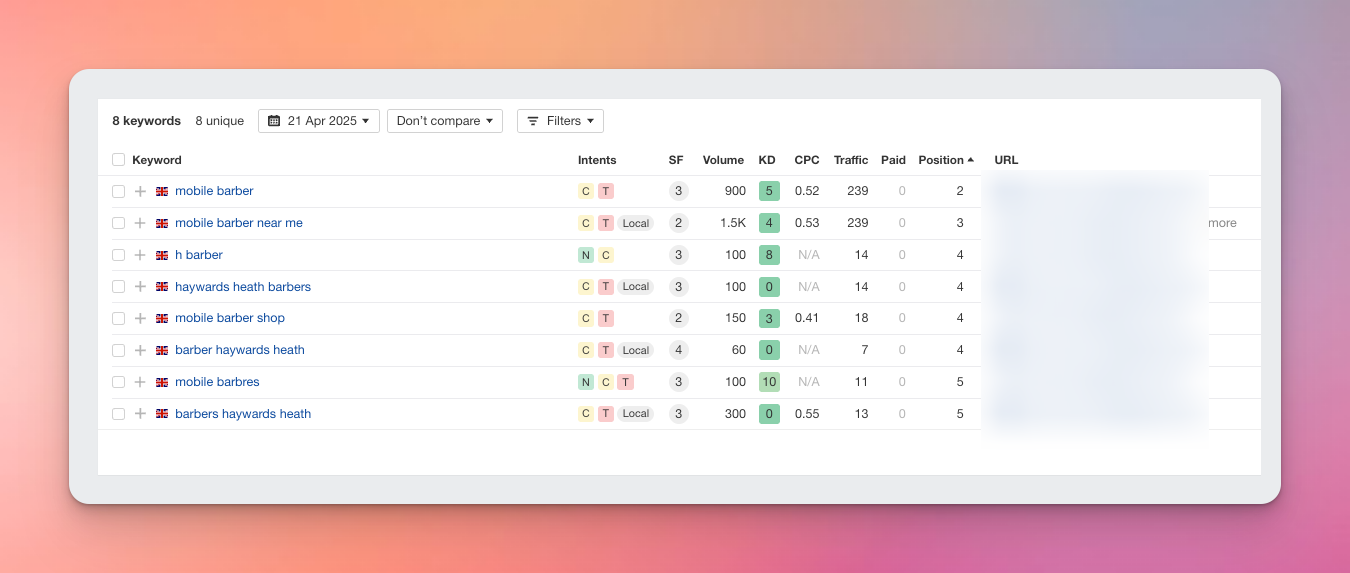Open the 'mobile barber near me' keyword link
The height and width of the screenshot is (573, 1350).
(239, 223)
